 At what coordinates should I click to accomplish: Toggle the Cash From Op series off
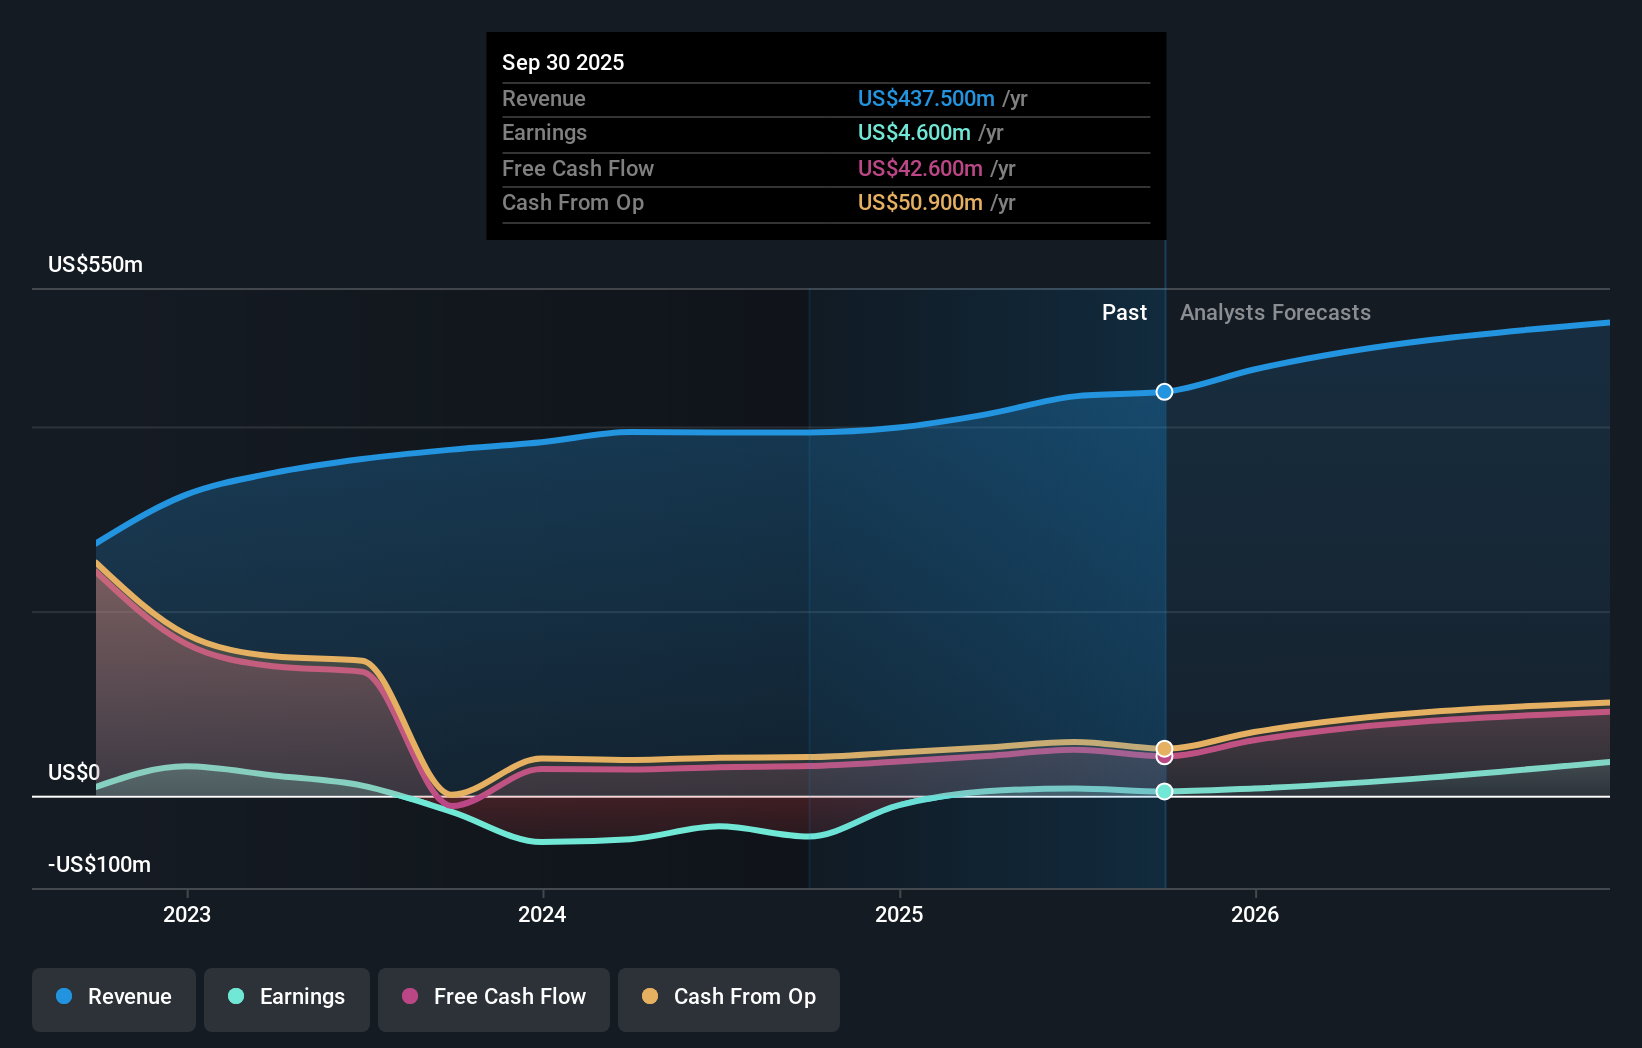coord(728,997)
